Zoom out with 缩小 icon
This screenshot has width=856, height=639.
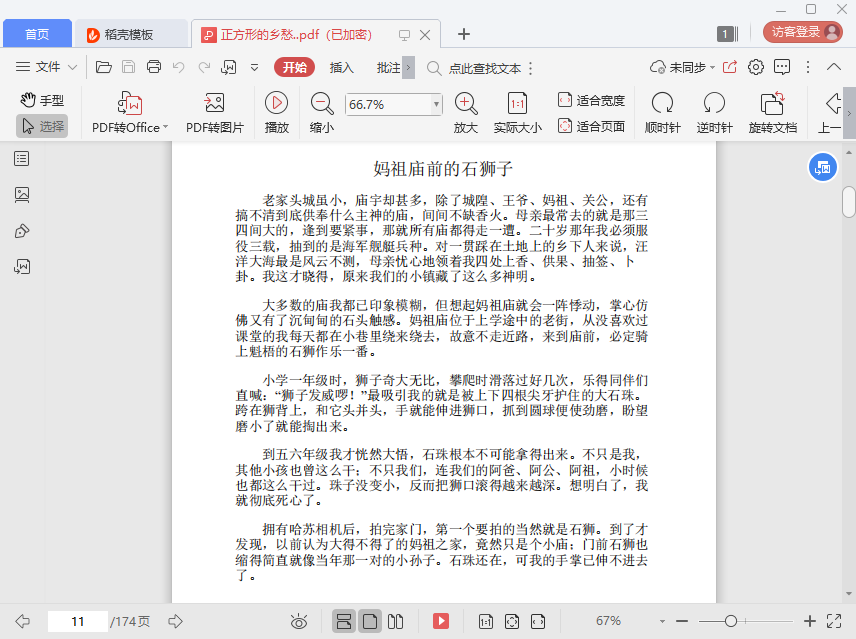tap(322, 113)
